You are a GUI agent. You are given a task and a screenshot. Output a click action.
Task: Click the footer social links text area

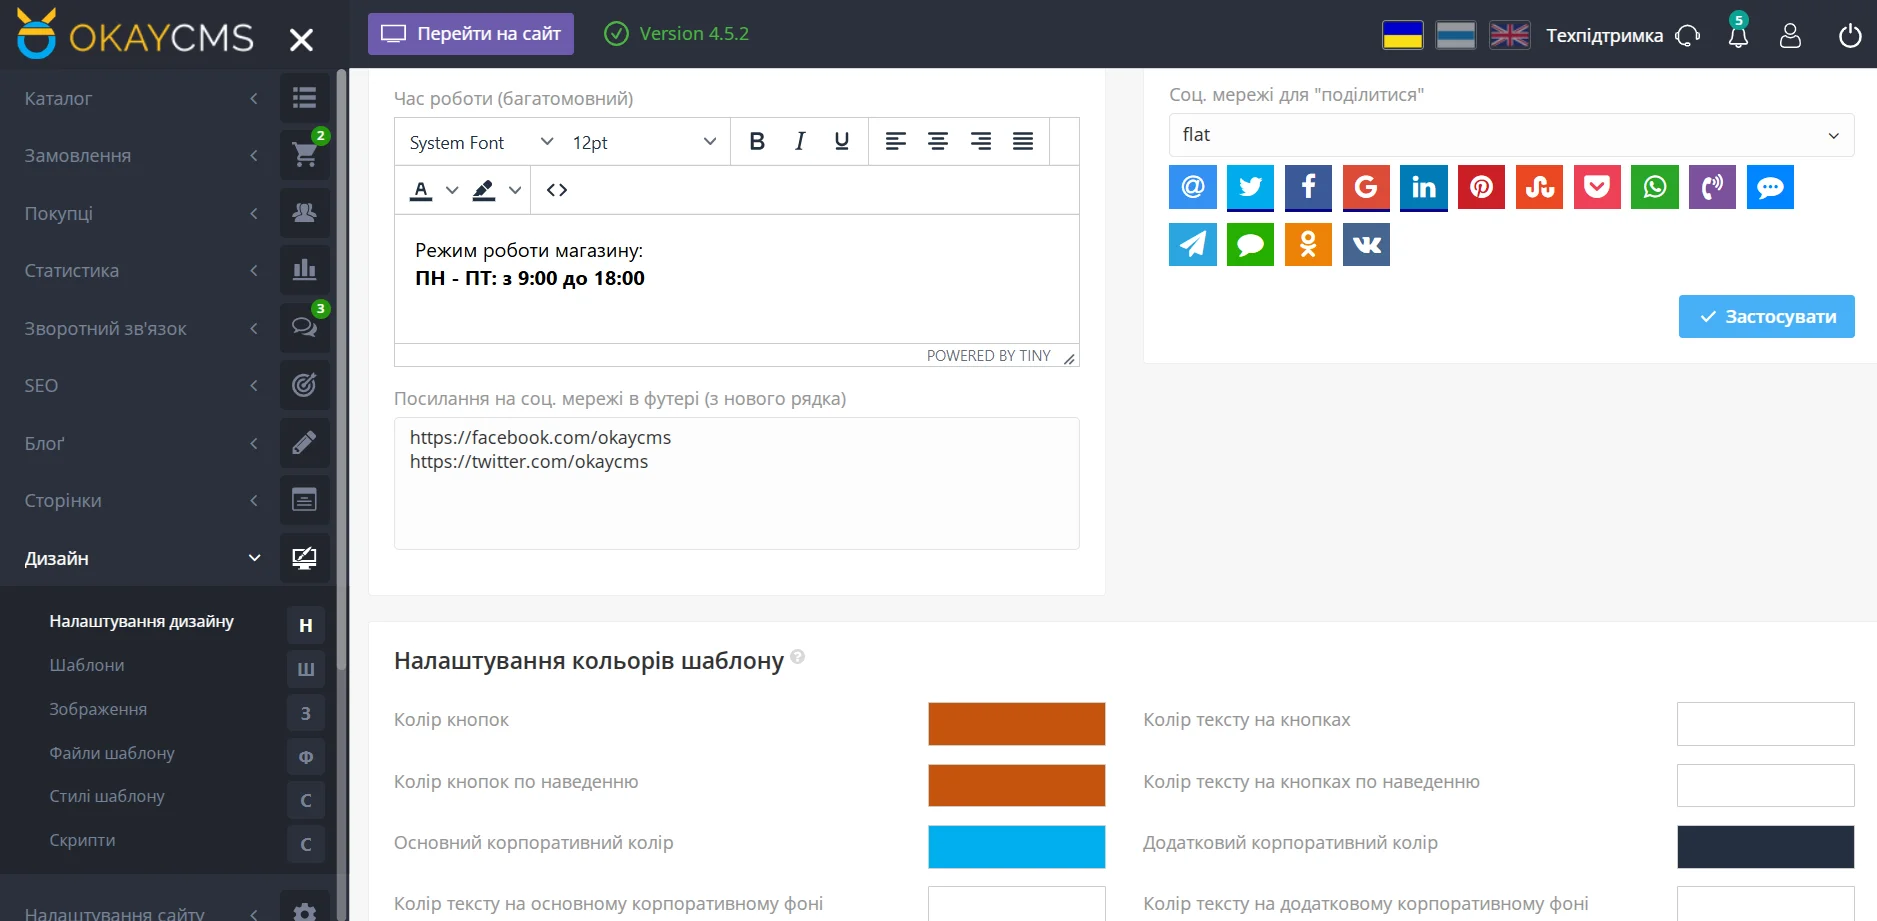pos(736,484)
